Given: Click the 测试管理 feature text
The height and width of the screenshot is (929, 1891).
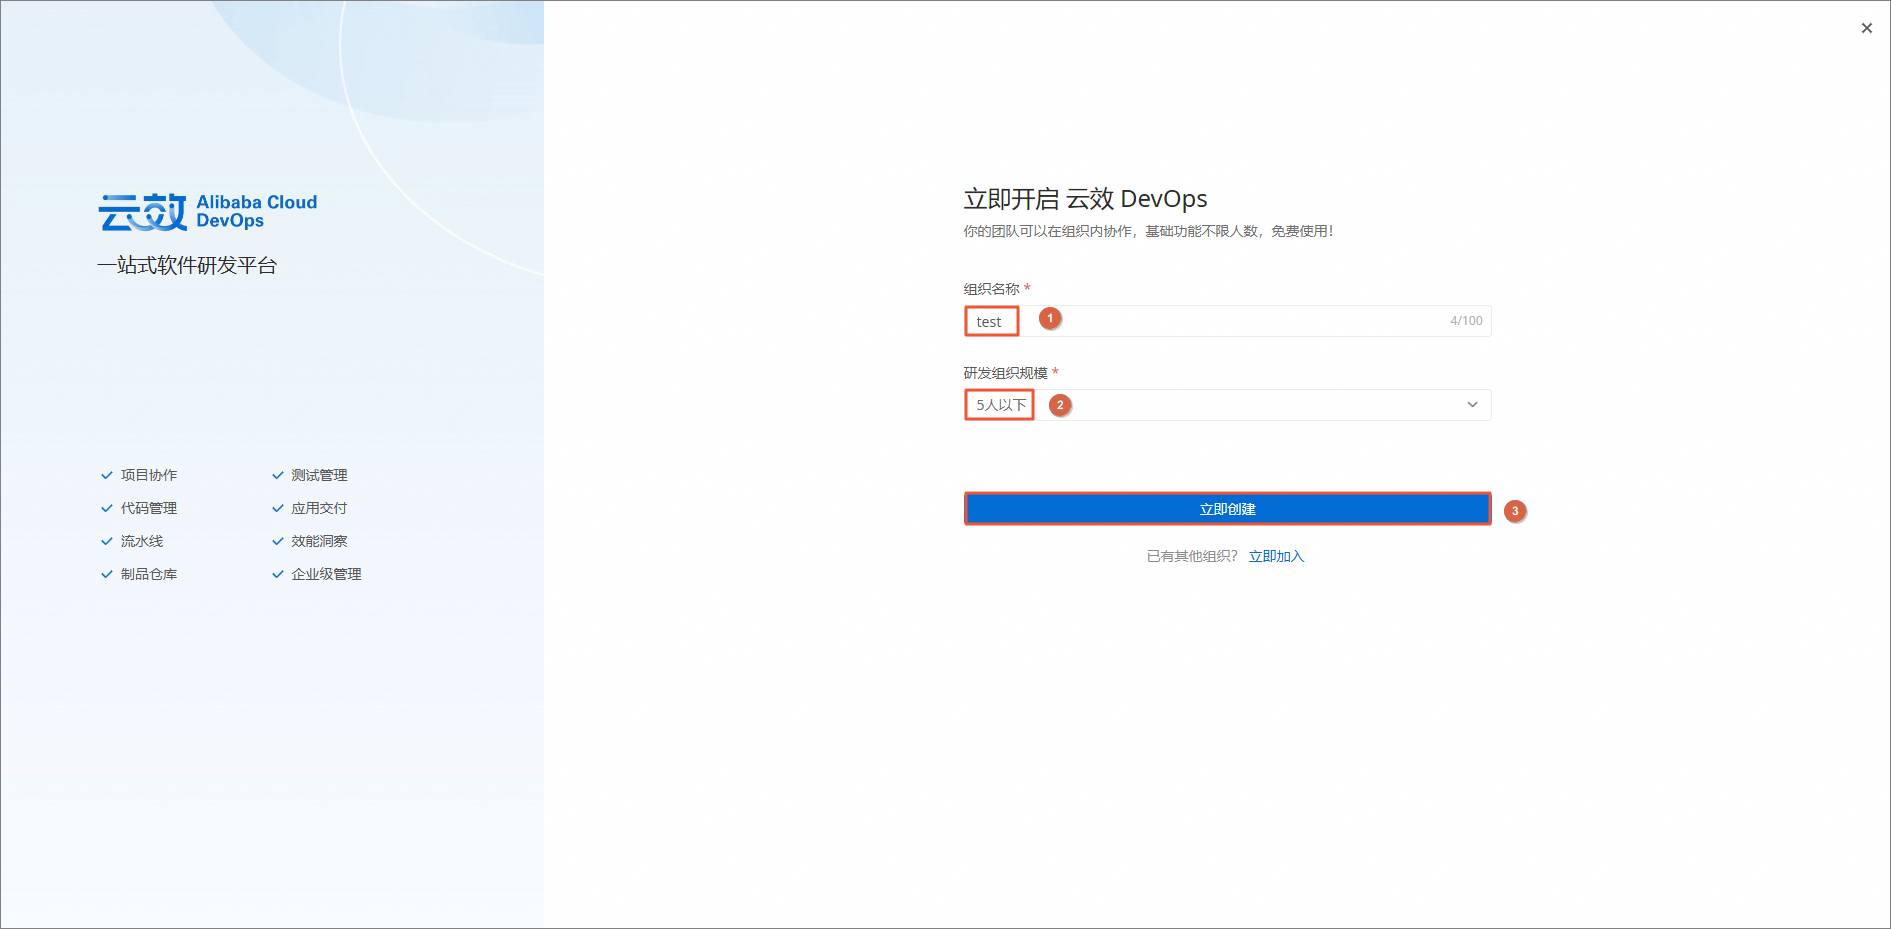Looking at the screenshot, I should (319, 476).
